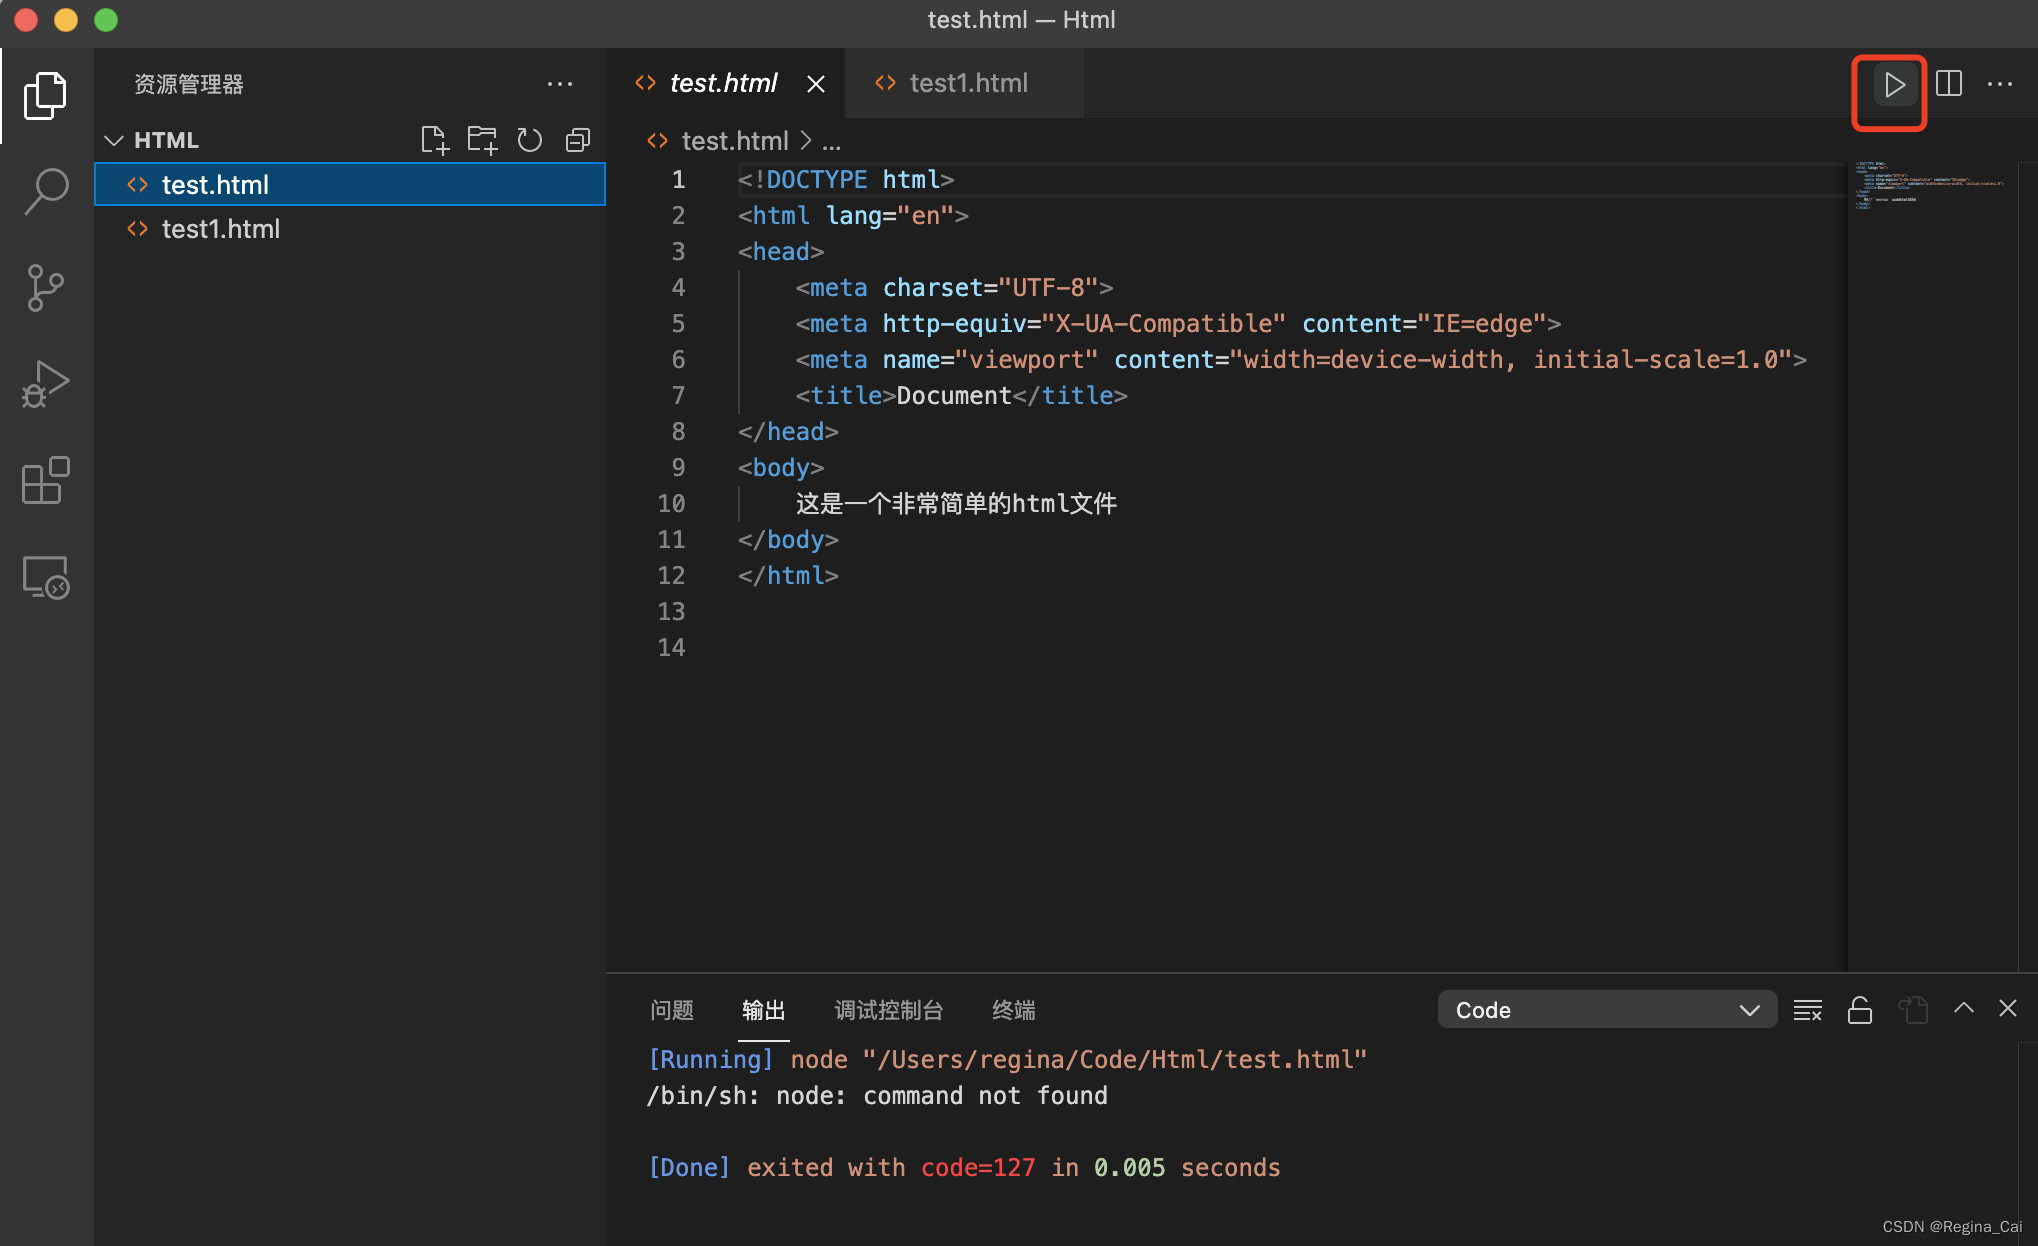
Task: Click the exited with code=127 line
Action: [x=964, y=1168]
